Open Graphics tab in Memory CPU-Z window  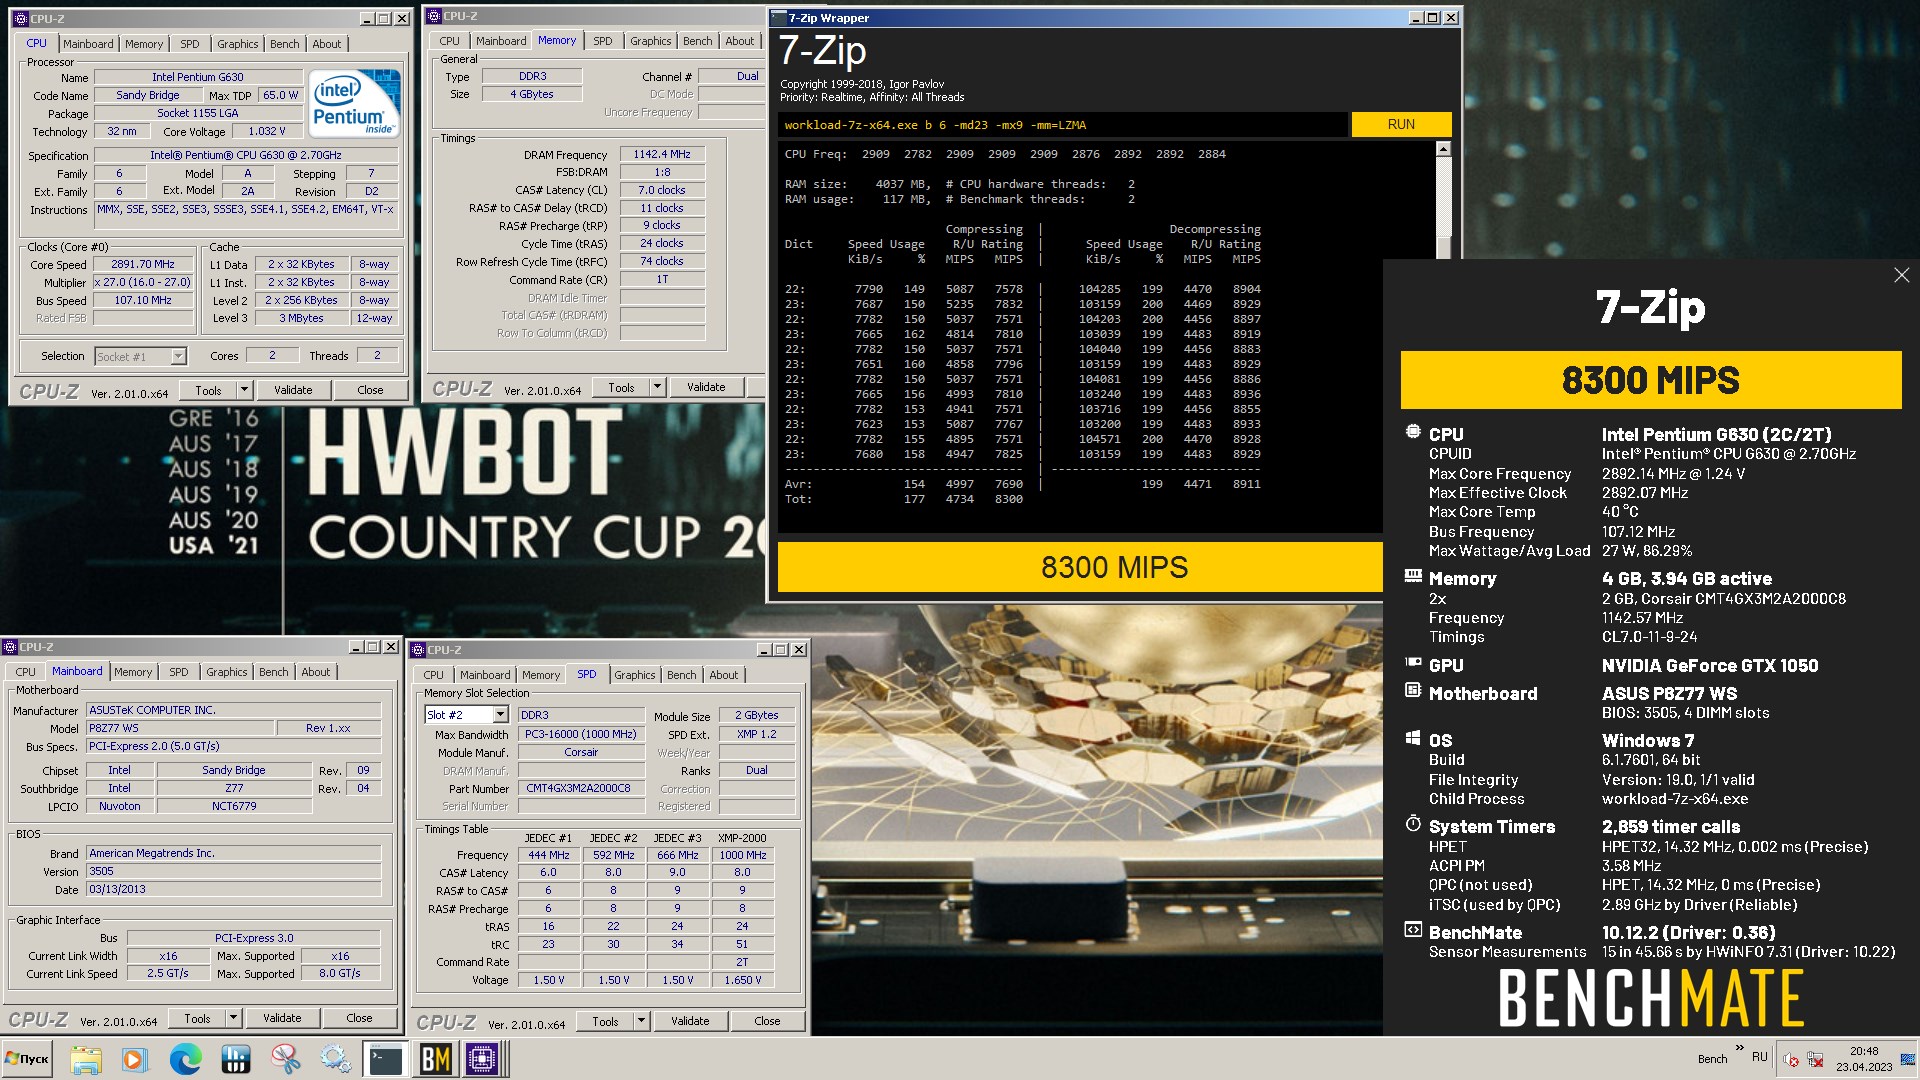(650, 41)
